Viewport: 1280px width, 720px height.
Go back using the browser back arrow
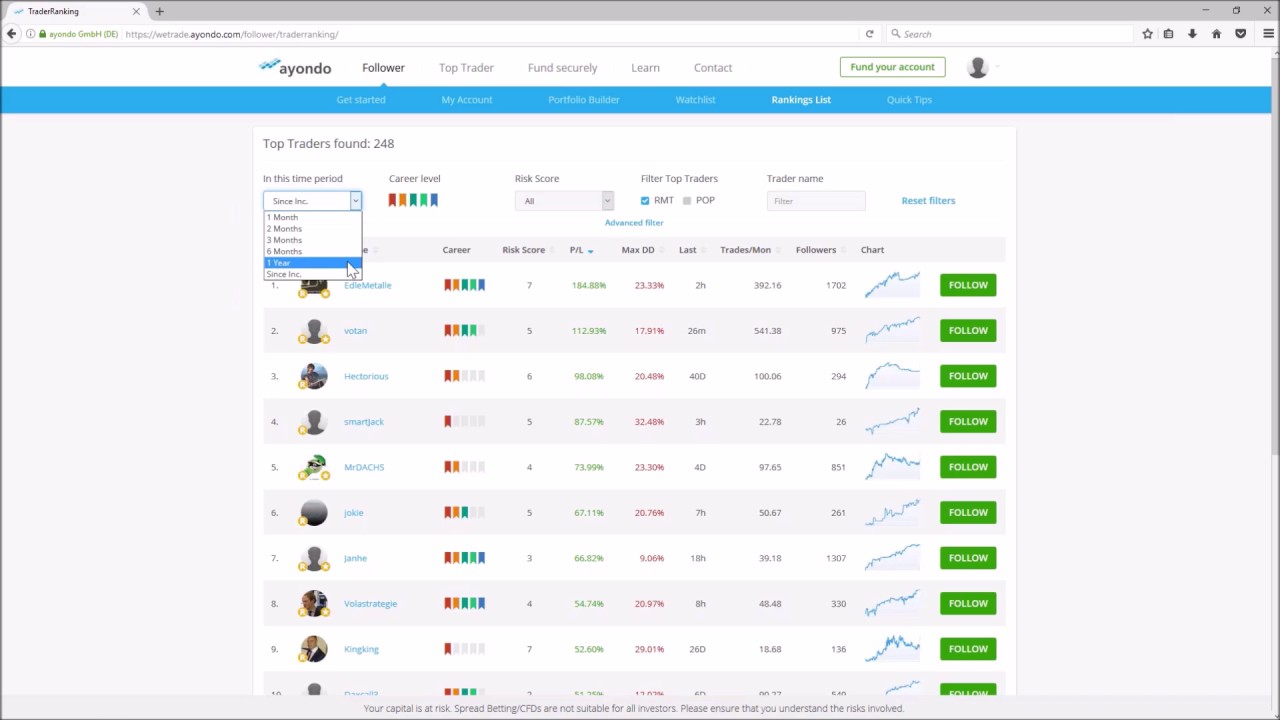[x=11, y=34]
